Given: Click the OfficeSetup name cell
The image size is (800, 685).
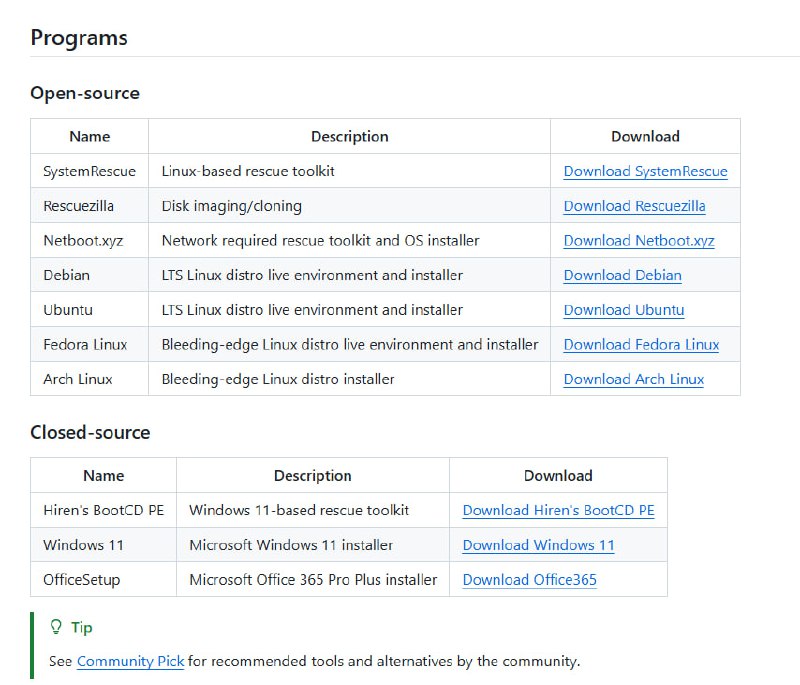Looking at the screenshot, I should click(x=84, y=580).
